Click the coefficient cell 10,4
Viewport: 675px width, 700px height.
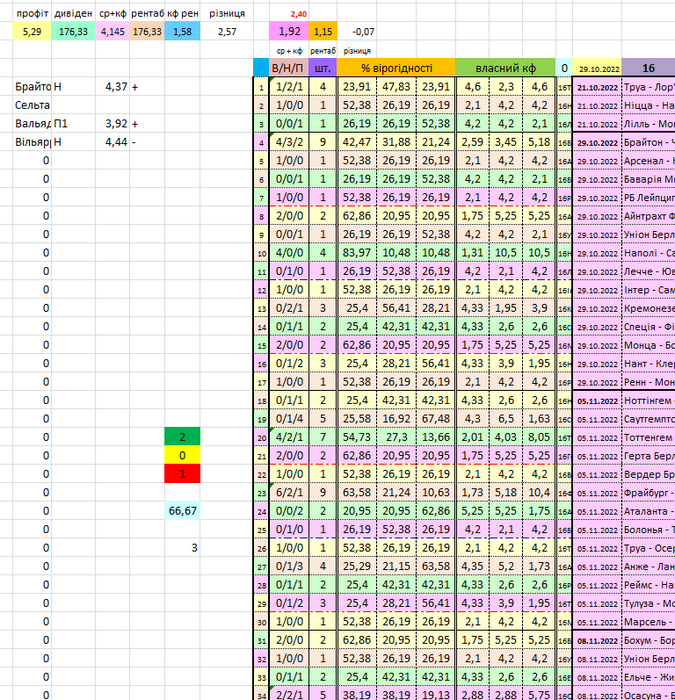point(539,492)
